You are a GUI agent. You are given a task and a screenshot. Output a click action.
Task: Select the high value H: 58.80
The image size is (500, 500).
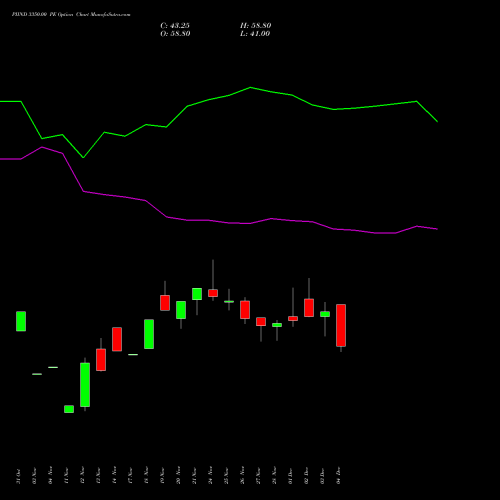pos(256,26)
